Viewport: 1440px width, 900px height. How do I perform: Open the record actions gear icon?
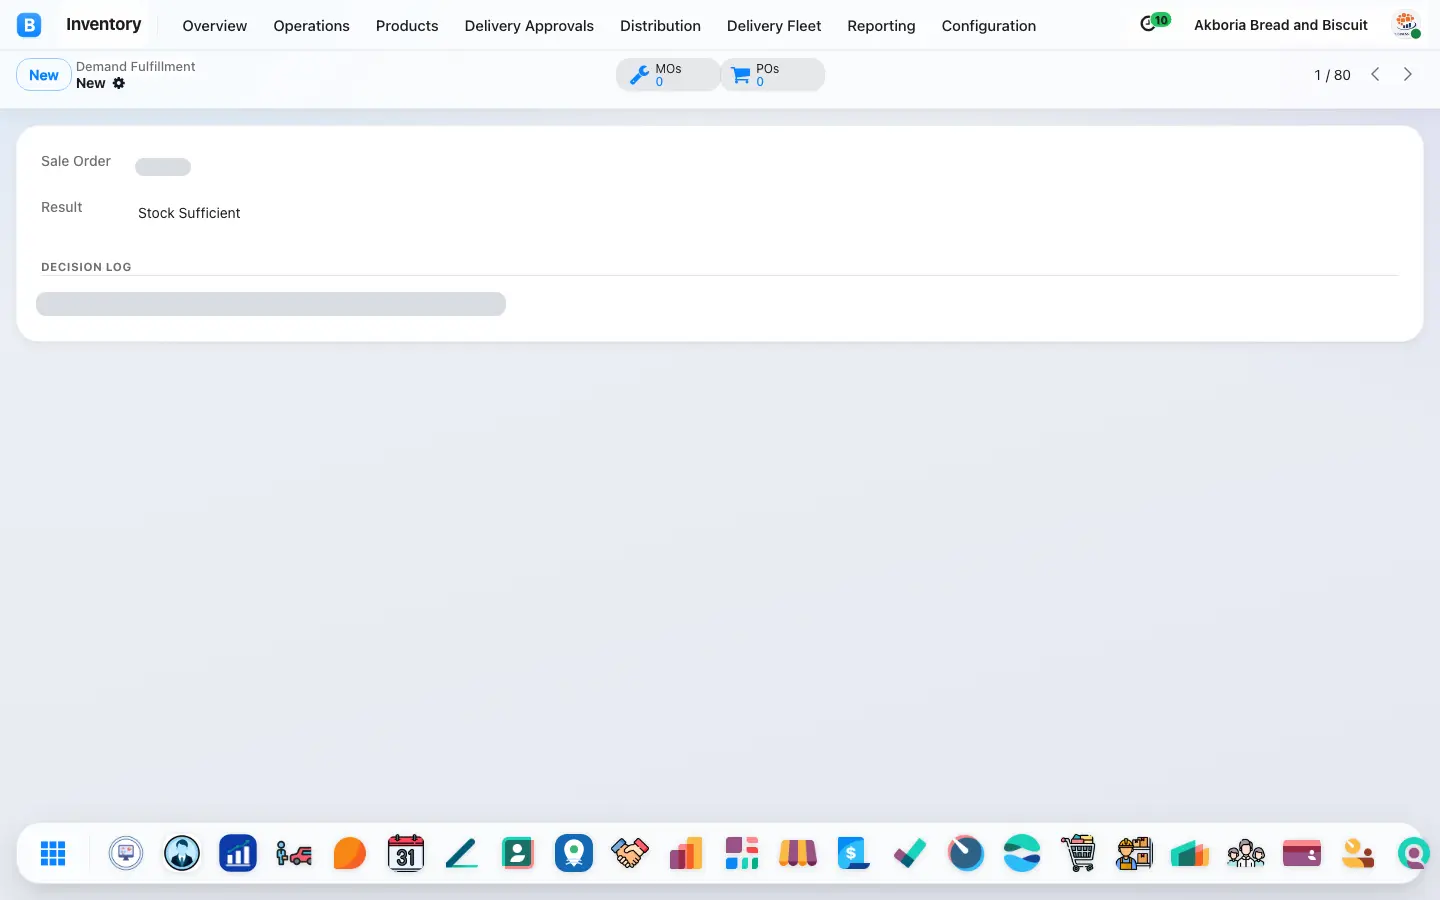[x=119, y=83]
